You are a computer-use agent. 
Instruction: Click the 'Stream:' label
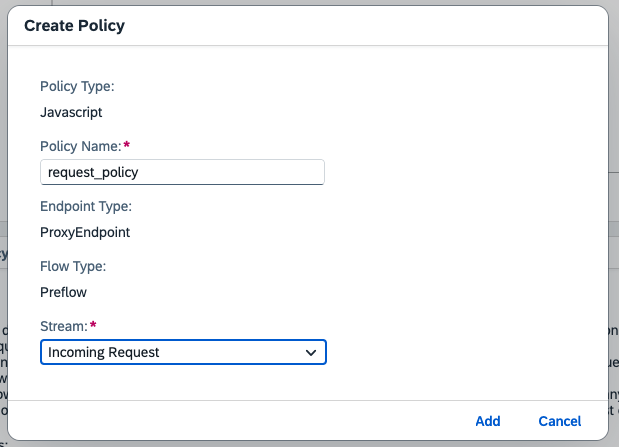click(x=64, y=326)
